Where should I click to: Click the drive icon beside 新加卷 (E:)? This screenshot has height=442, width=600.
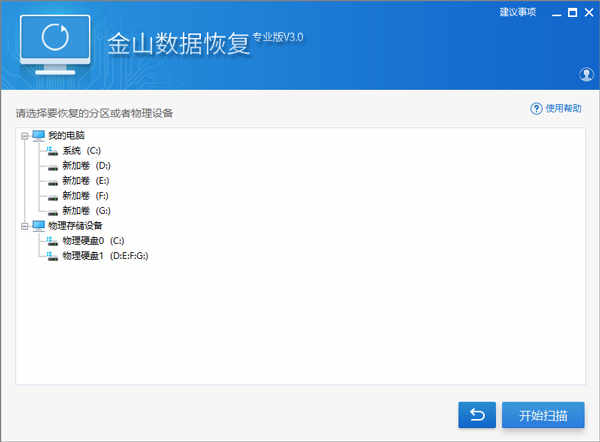point(53,182)
